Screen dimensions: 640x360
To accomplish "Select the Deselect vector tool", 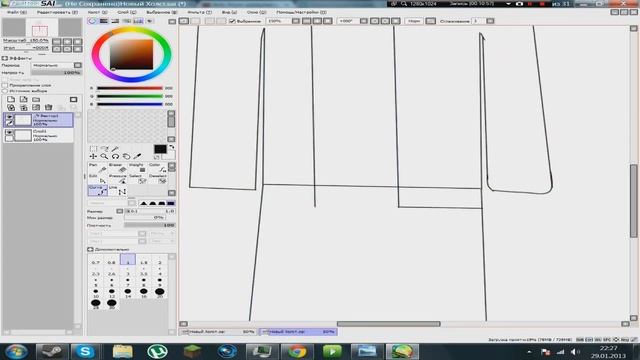I will [x=157, y=178].
